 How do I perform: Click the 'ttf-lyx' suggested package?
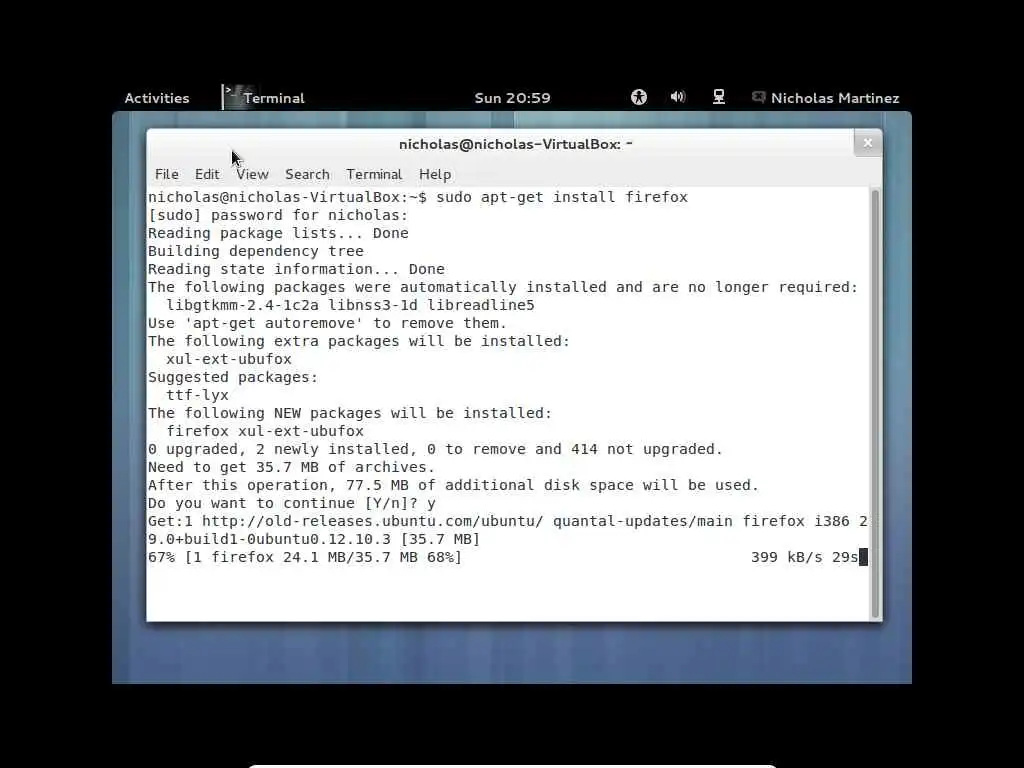pyautogui.click(x=197, y=395)
